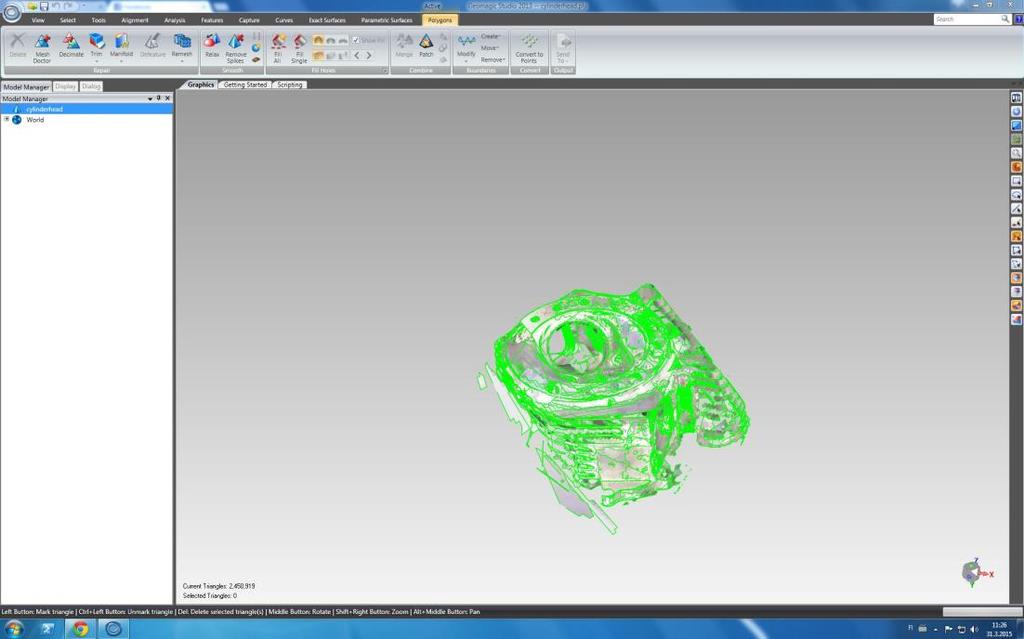Click the save icon in quick access toolbar
The width and height of the screenshot is (1024, 639).
click(44, 6)
